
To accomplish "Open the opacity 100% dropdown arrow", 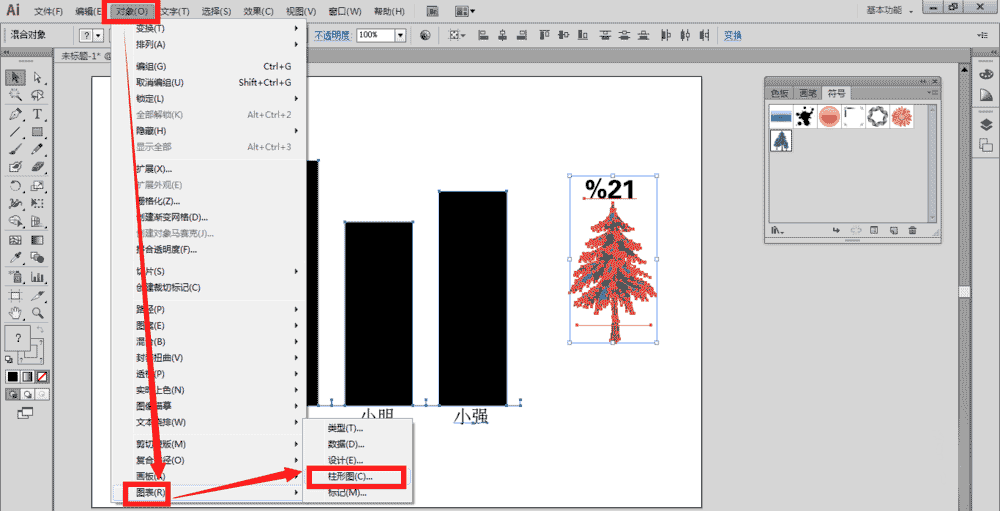I will pos(401,36).
